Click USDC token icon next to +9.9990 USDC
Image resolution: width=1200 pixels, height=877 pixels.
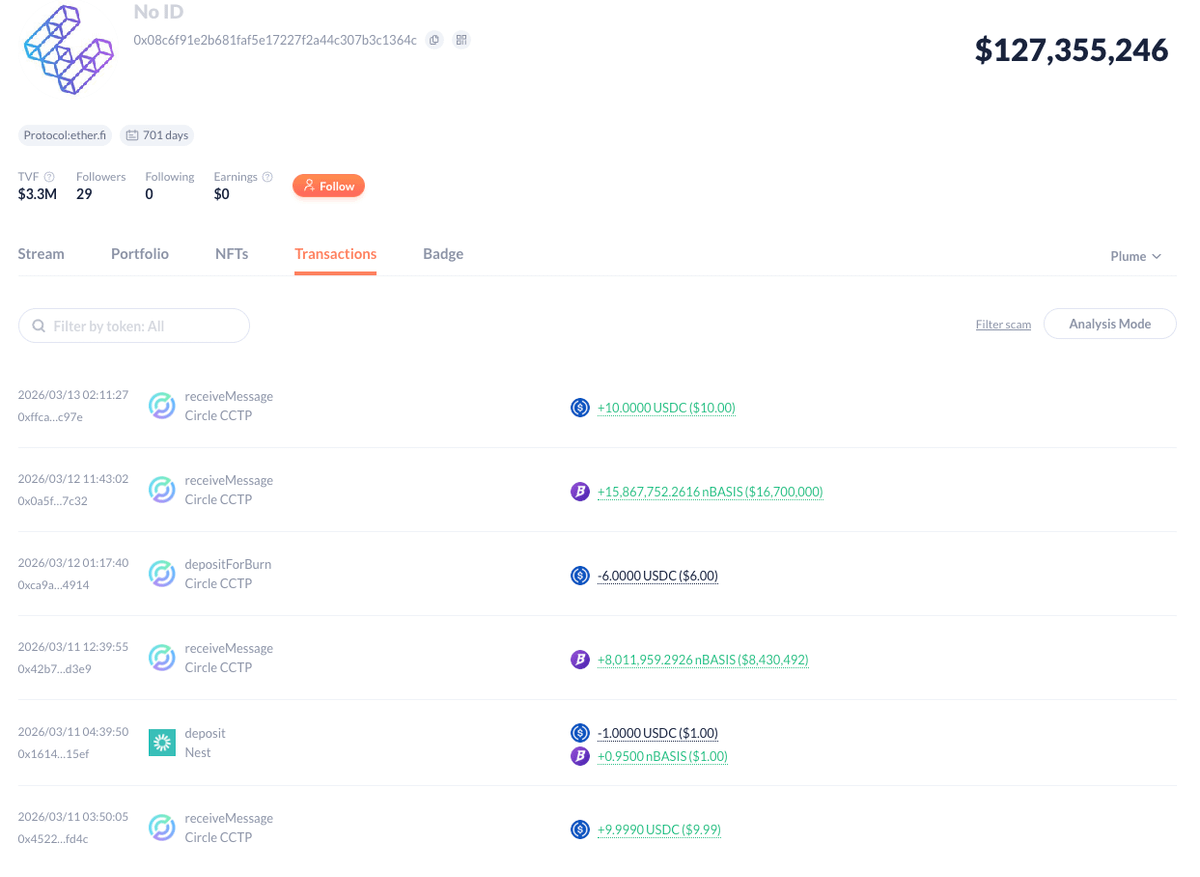pos(580,830)
